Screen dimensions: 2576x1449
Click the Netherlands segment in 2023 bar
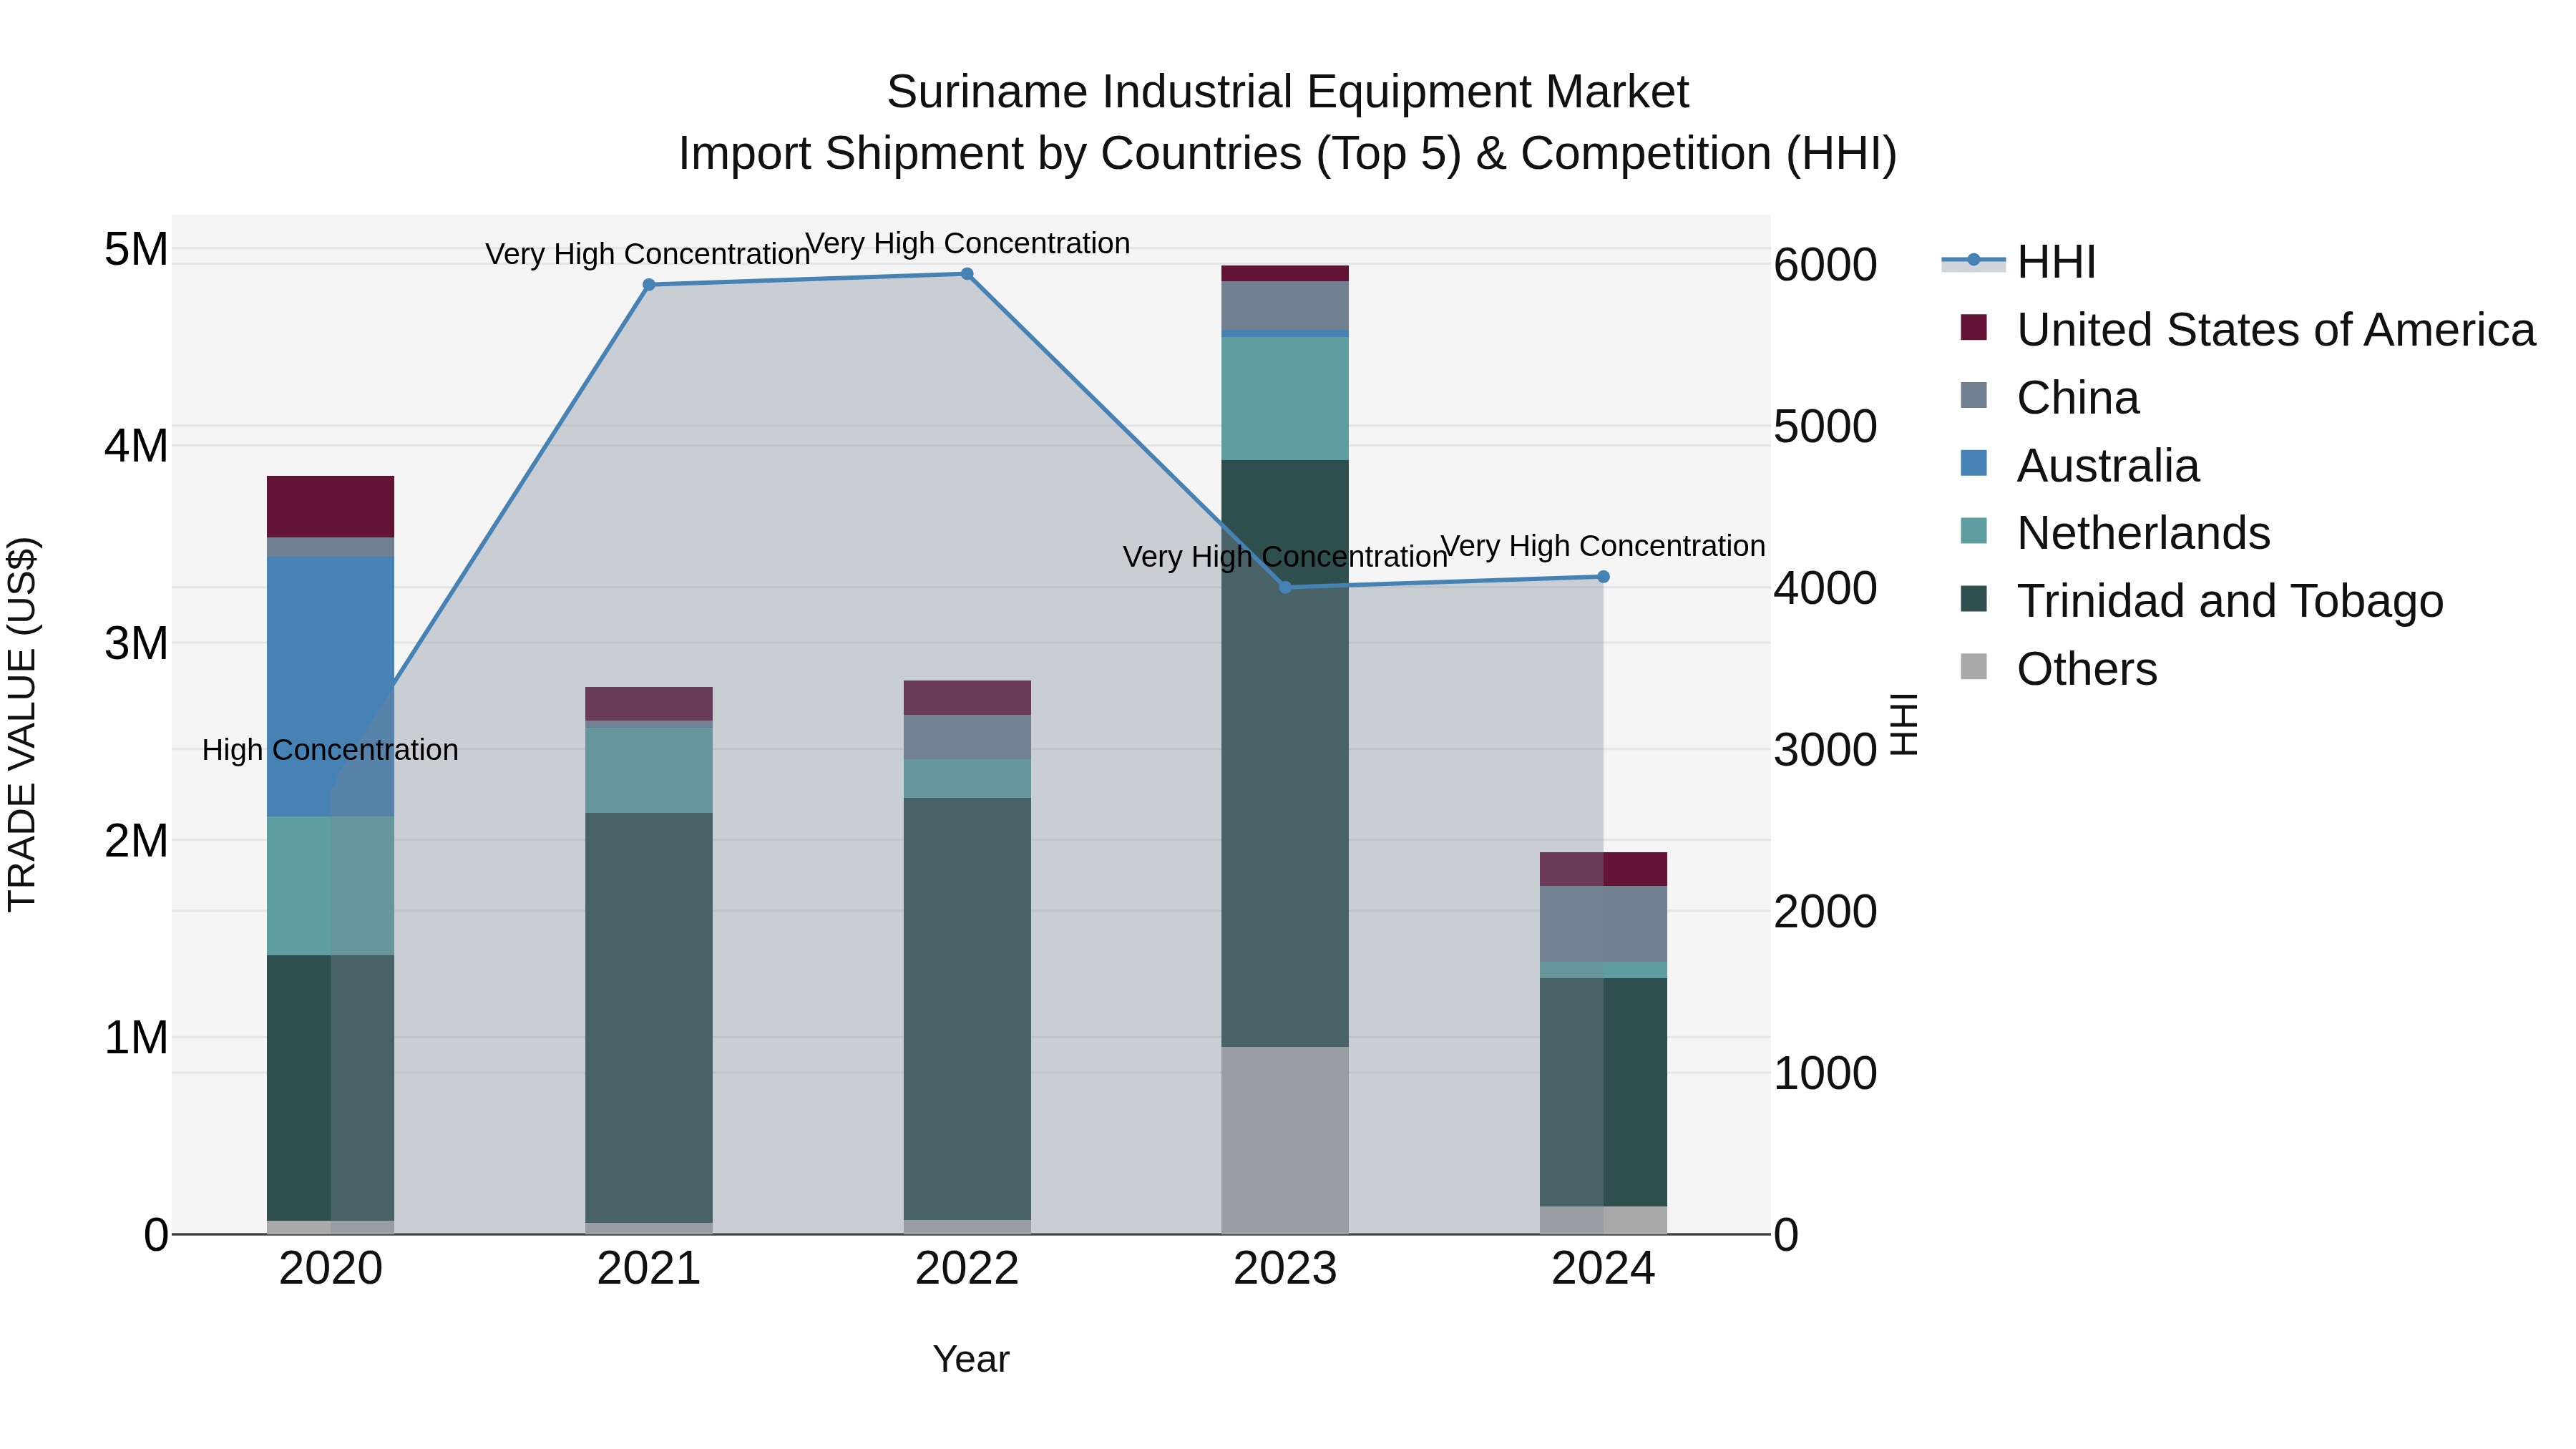click(1285, 398)
